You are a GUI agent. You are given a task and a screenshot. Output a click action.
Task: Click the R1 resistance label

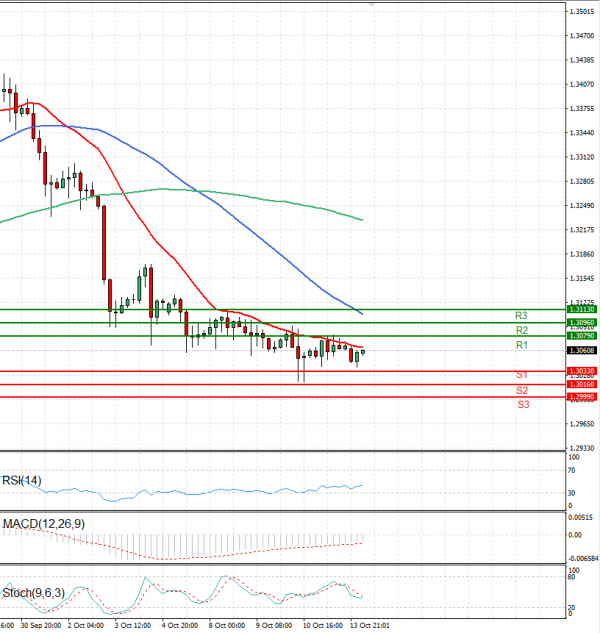click(522, 345)
